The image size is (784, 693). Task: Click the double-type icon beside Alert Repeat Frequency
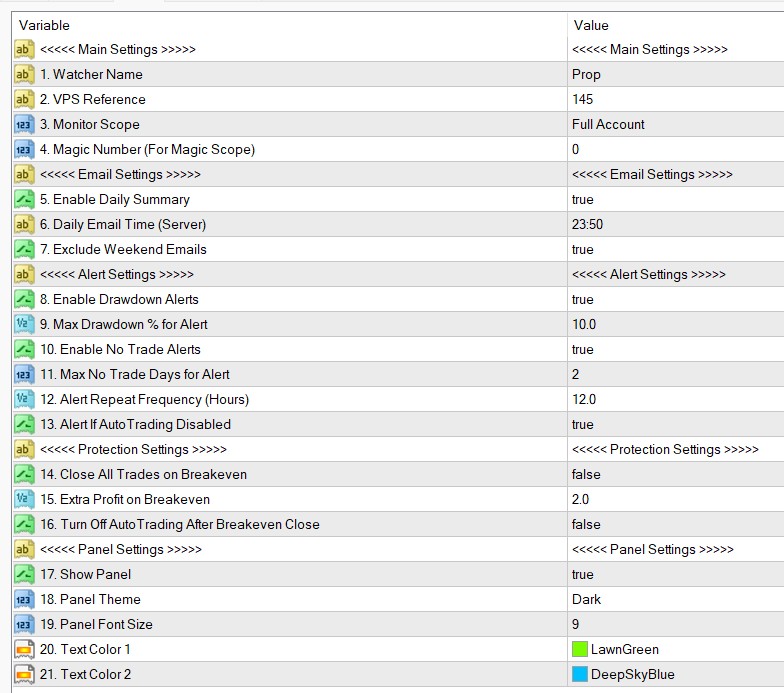24,400
